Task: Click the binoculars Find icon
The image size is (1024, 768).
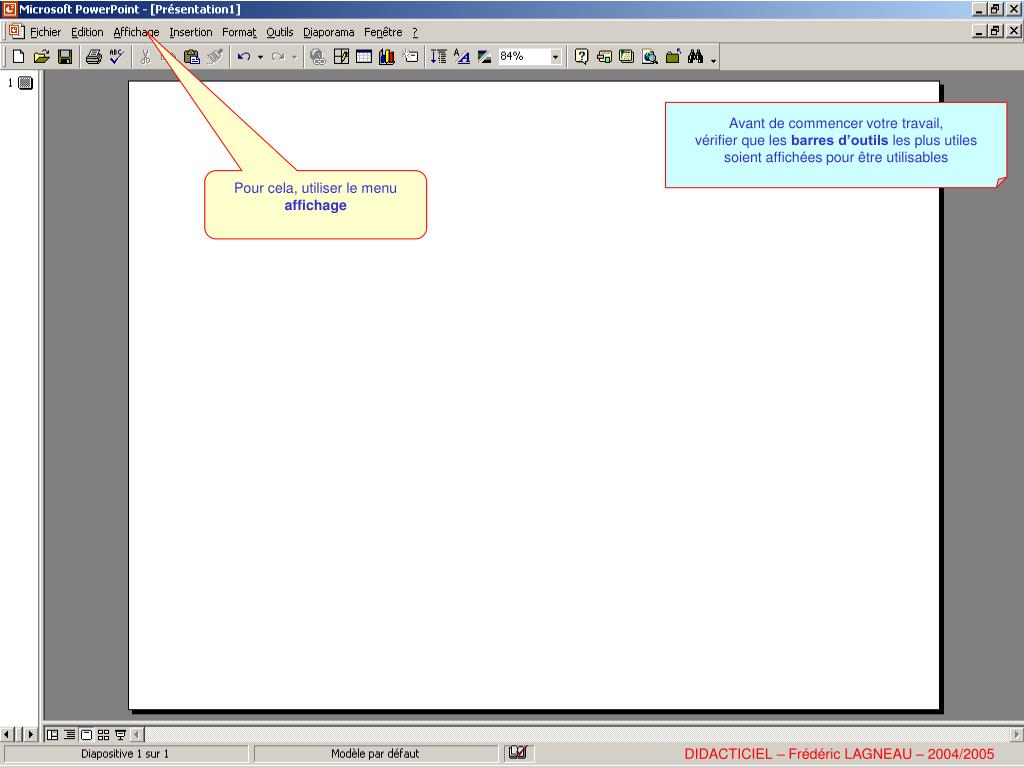Action: pos(696,57)
